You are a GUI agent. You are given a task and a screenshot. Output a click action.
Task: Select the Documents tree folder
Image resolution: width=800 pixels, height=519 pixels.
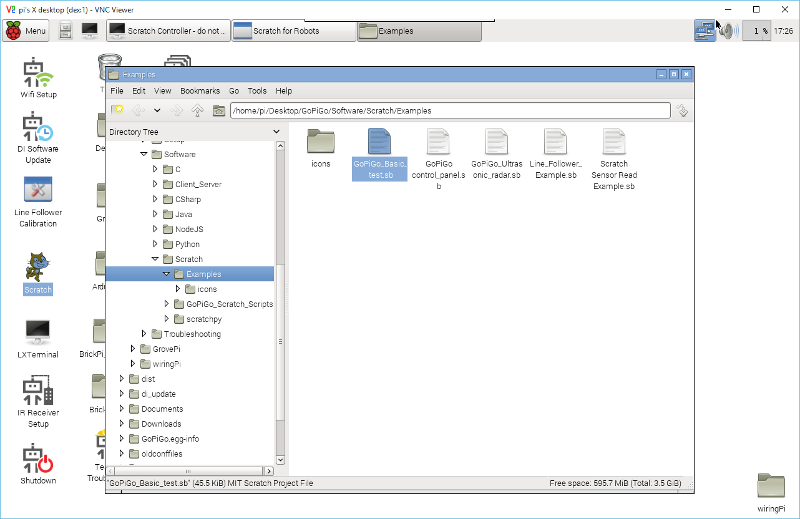[x=156, y=409]
